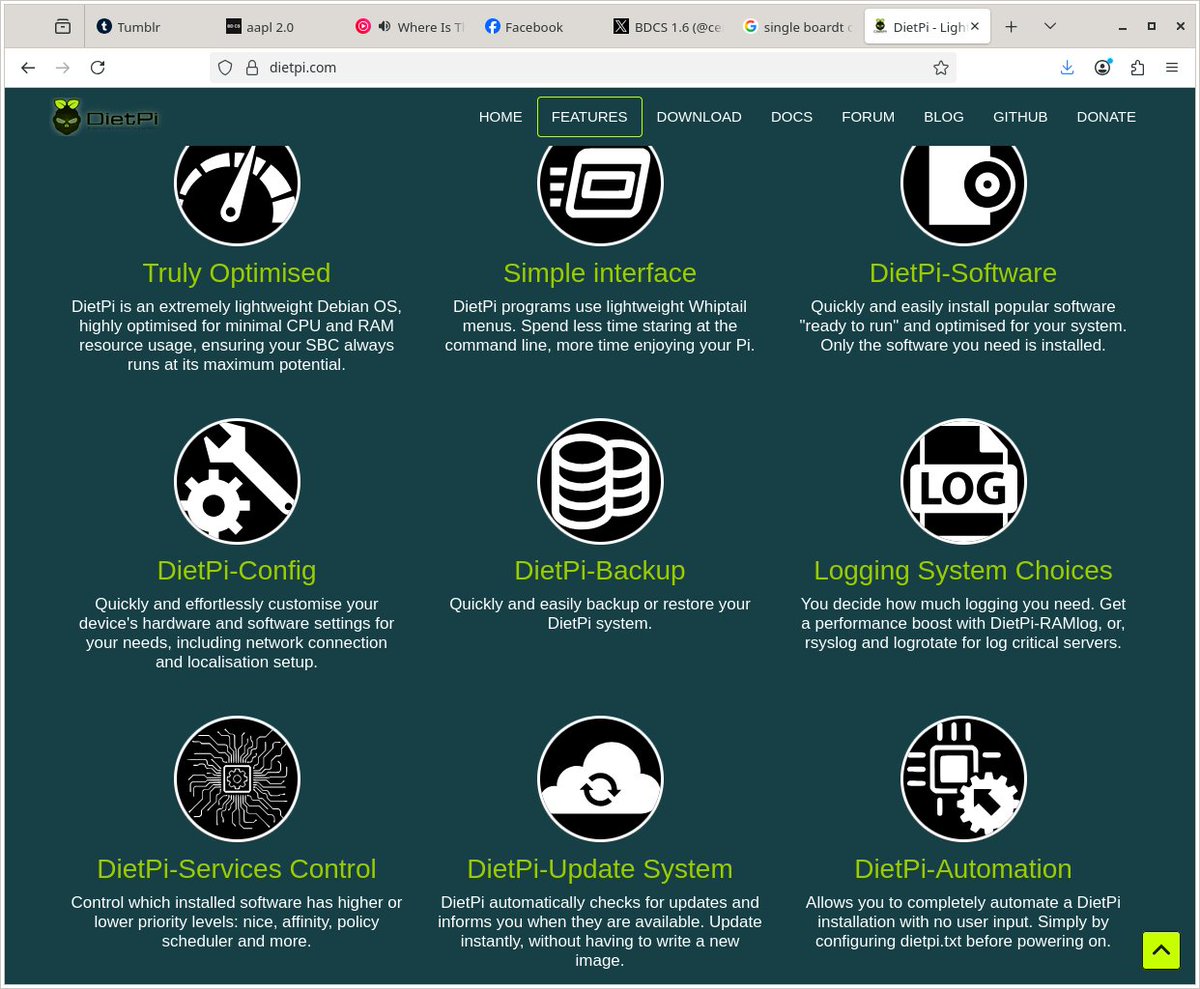Open a new tab with plus button
Viewport: 1200px width, 989px height.
click(x=1011, y=27)
